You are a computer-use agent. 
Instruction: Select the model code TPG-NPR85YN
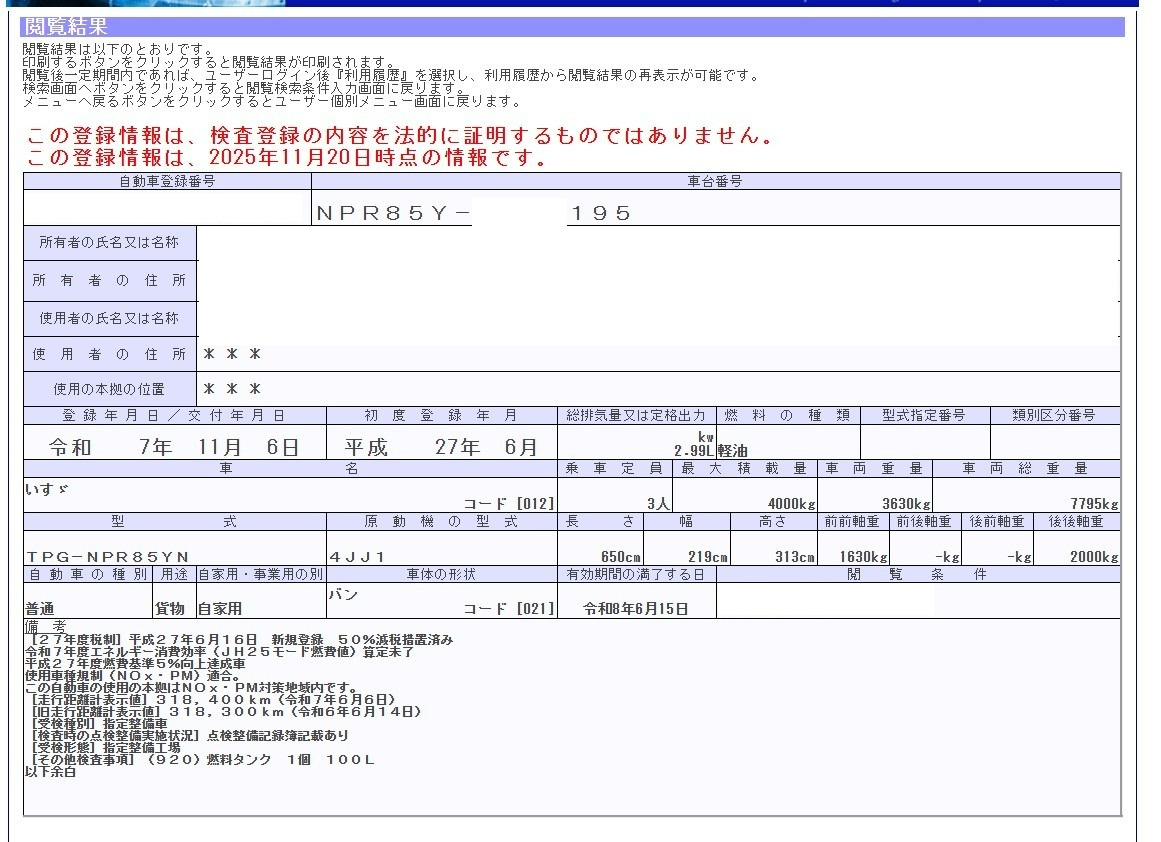coord(107,556)
